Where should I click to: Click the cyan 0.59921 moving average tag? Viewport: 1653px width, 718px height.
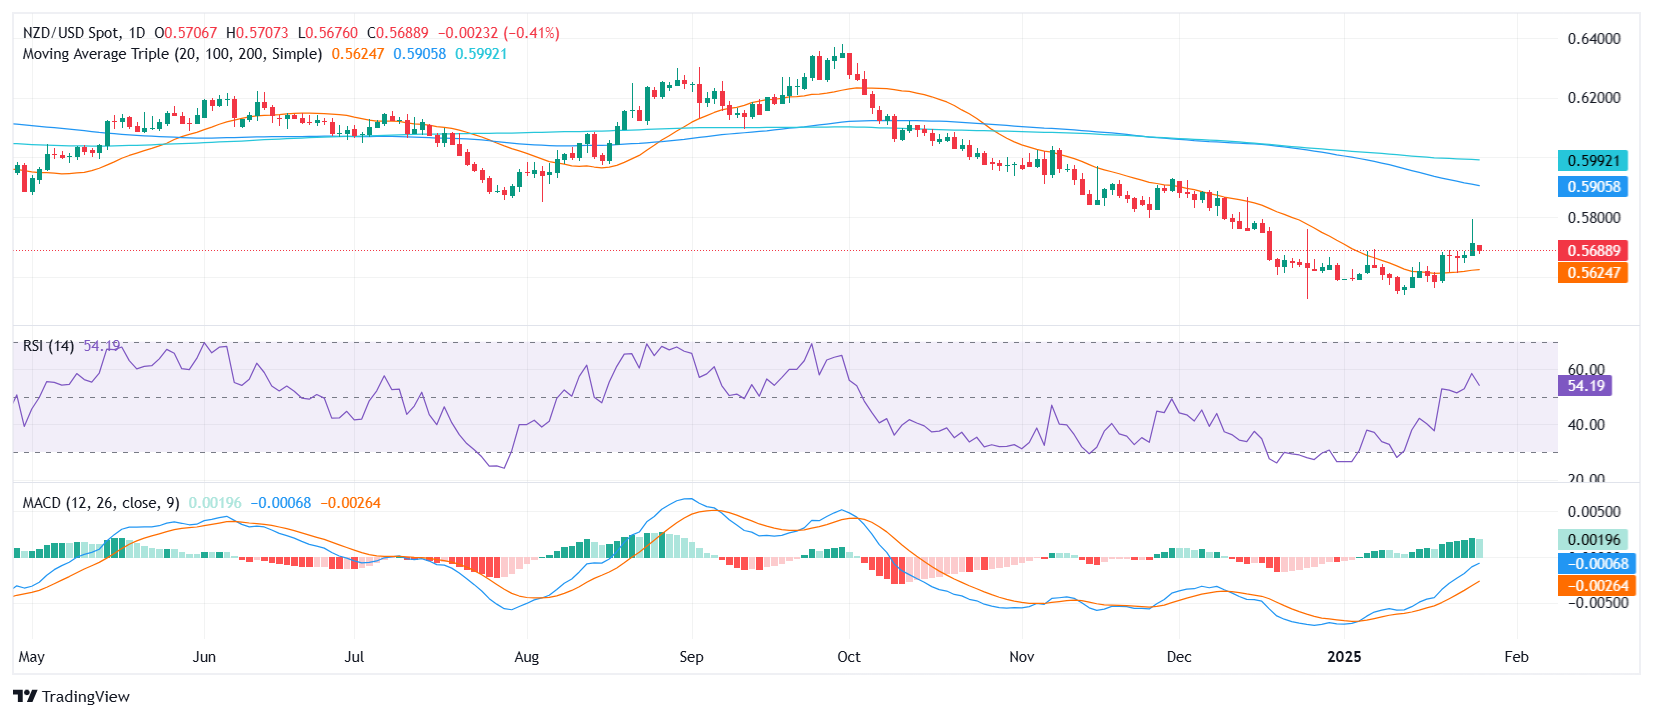(1593, 161)
